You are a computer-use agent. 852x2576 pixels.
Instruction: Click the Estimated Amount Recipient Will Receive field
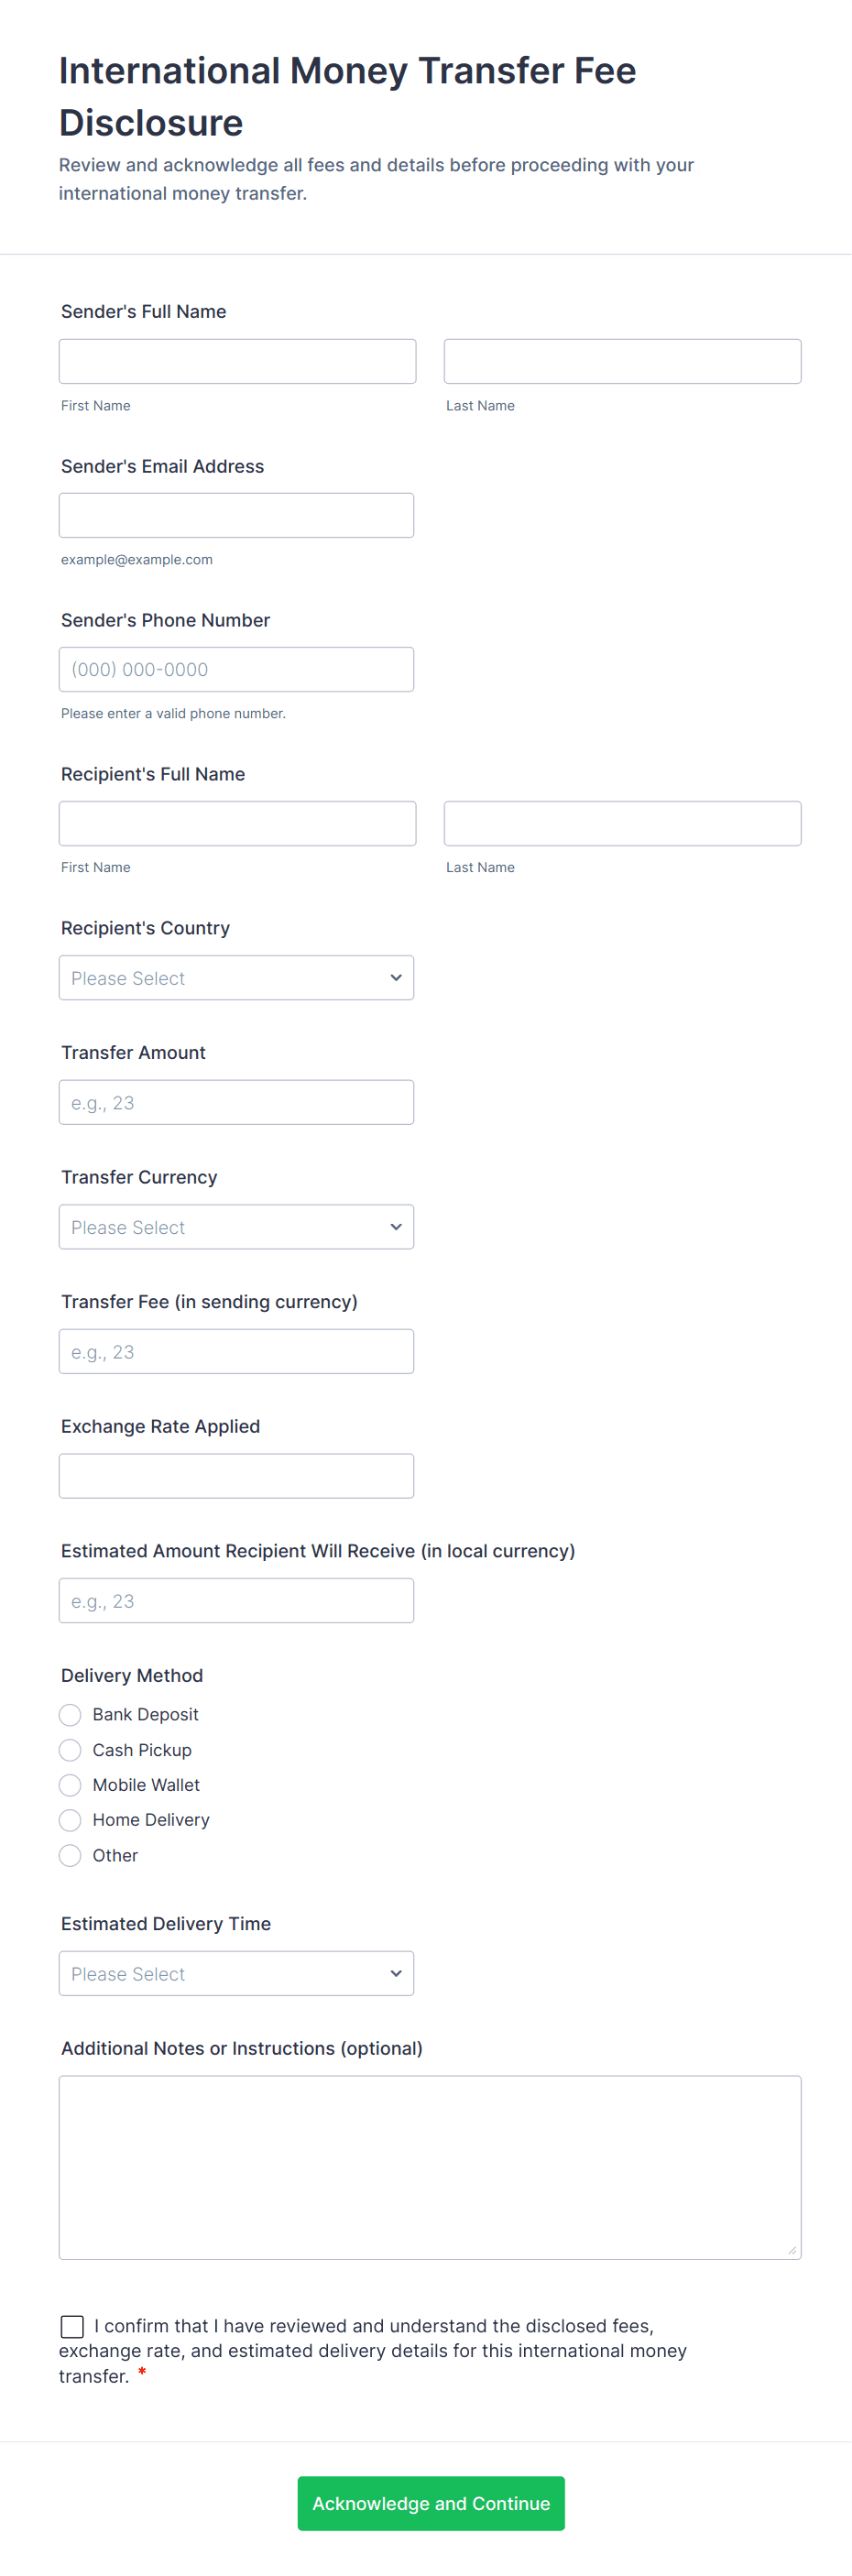point(236,1600)
